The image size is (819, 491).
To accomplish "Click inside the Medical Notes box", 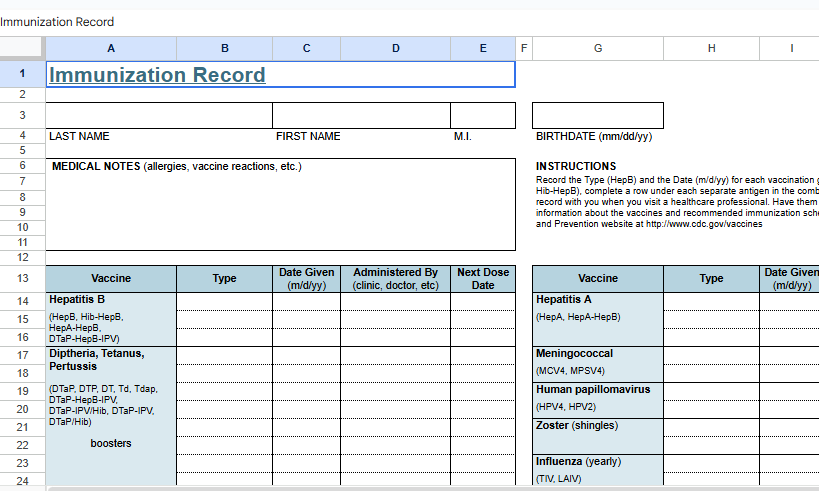I will point(280,210).
